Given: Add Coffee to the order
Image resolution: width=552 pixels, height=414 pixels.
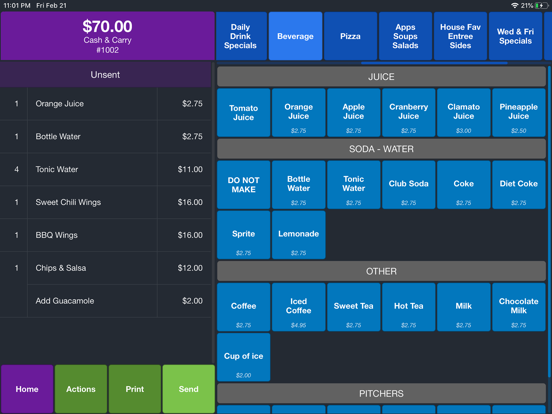Looking at the screenshot, I should (244, 307).
